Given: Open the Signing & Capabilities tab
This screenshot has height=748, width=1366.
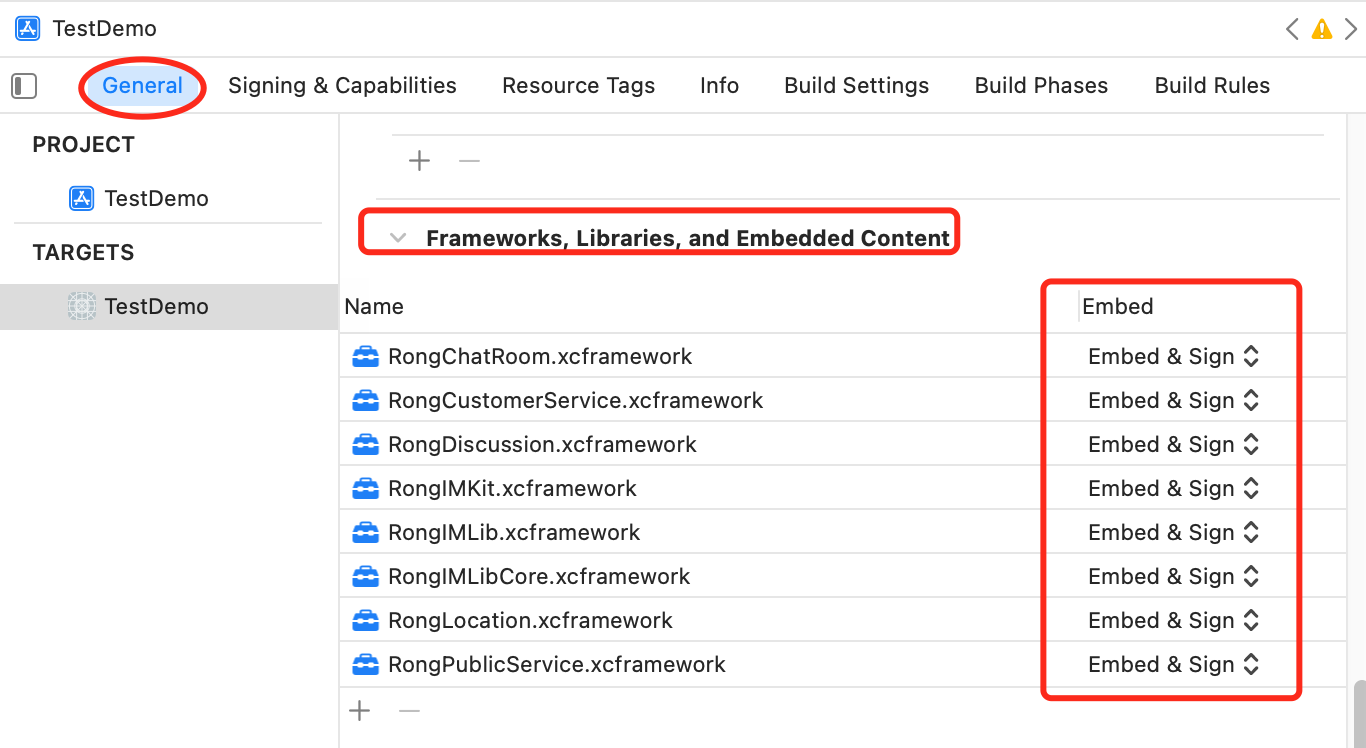Looking at the screenshot, I should [x=342, y=86].
